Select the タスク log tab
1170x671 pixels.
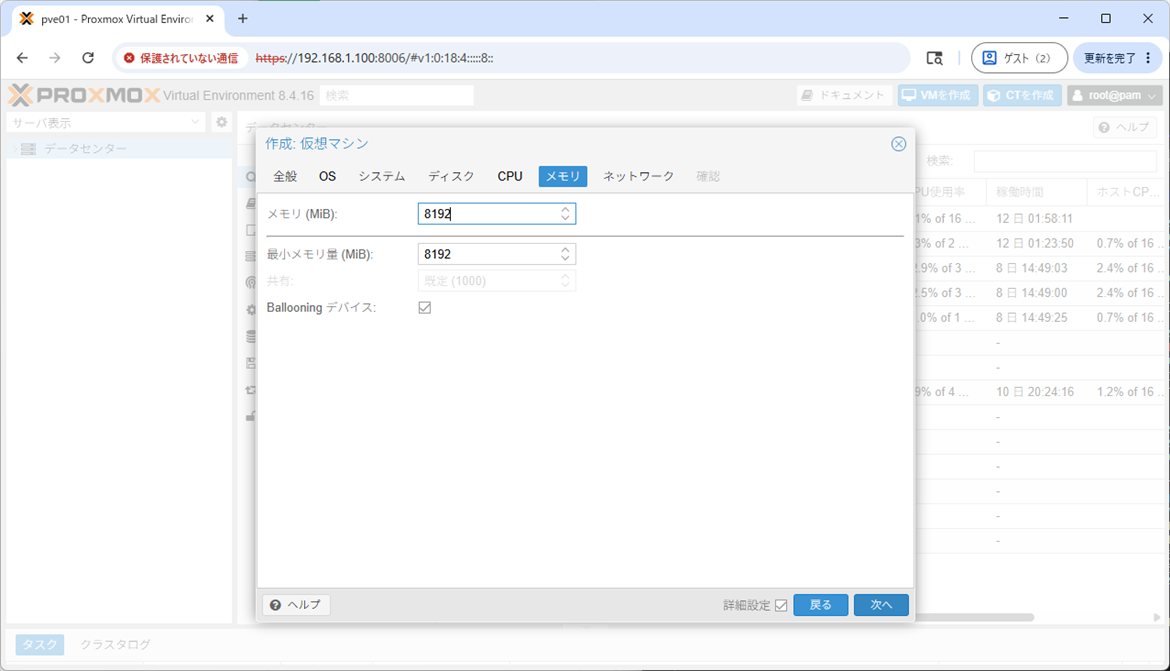(40, 644)
